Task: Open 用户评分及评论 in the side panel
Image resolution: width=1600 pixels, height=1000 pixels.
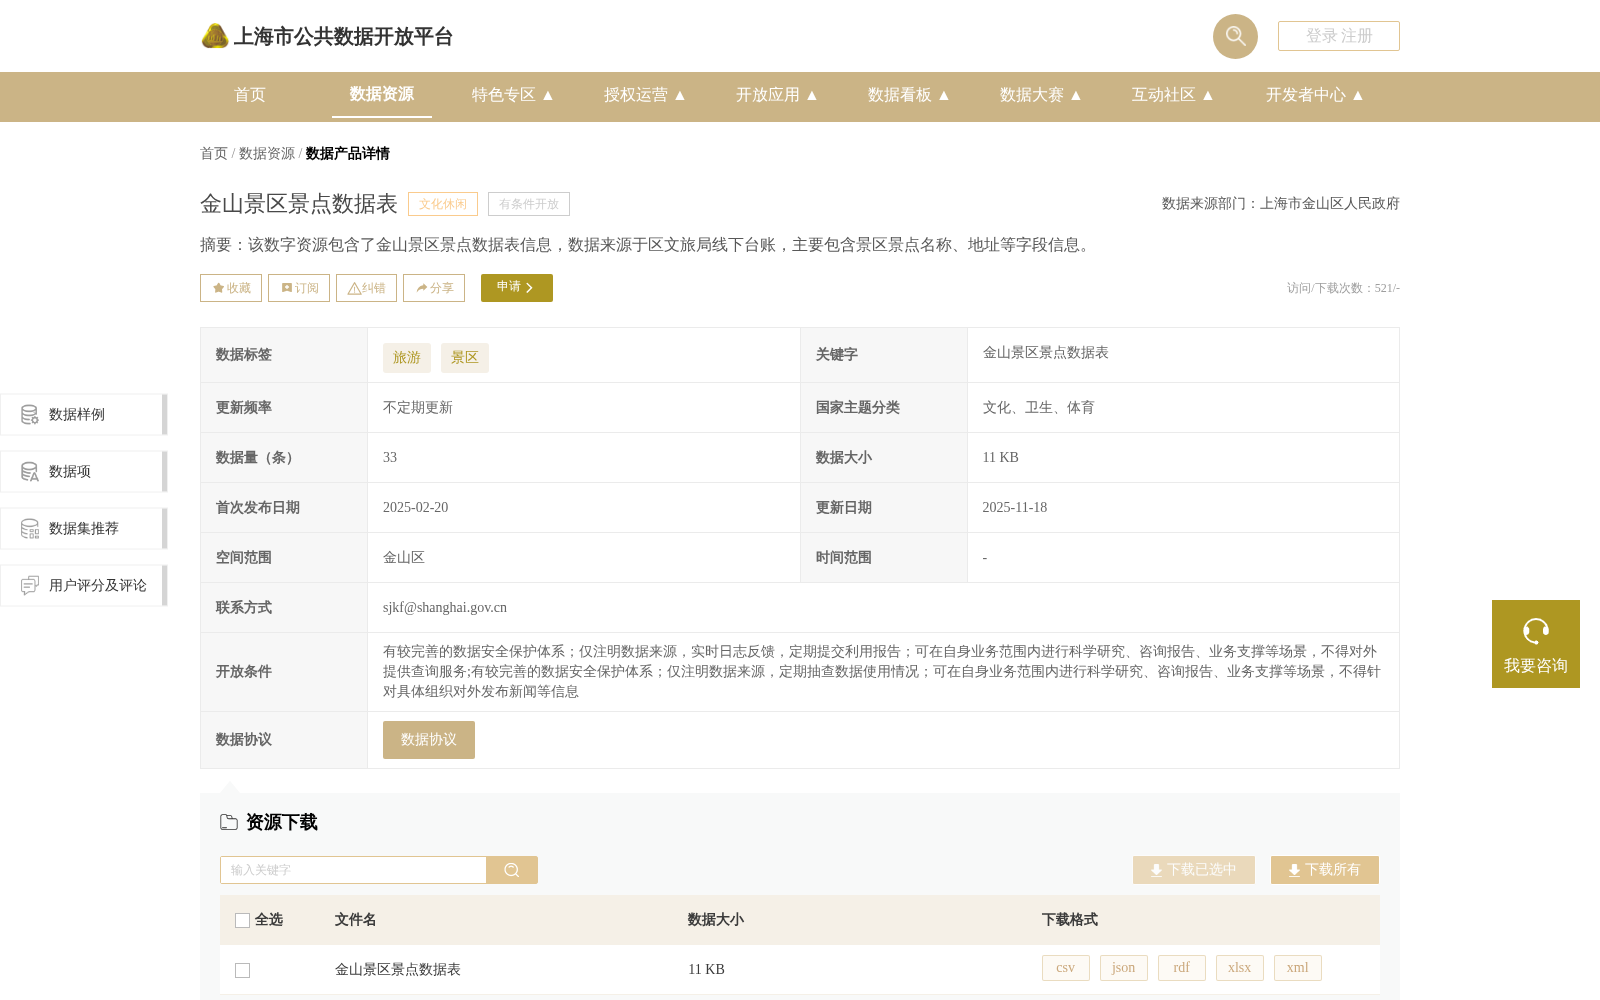Action: (x=83, y=586)
